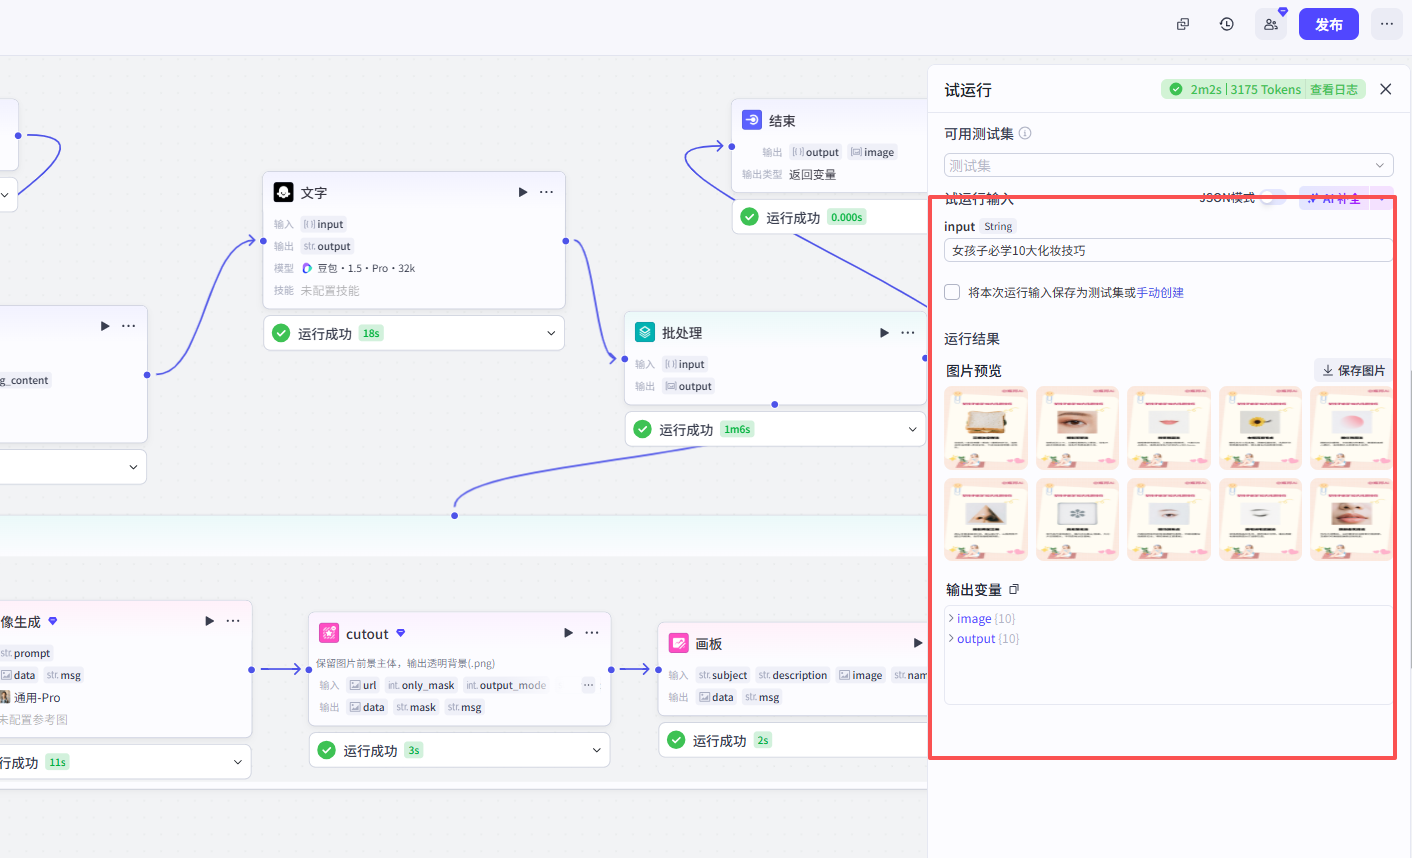Open the top-right more options ellipsis
Viewport: 1412px width, 858px height.
pyautogui.click(x=1387, y=24)
